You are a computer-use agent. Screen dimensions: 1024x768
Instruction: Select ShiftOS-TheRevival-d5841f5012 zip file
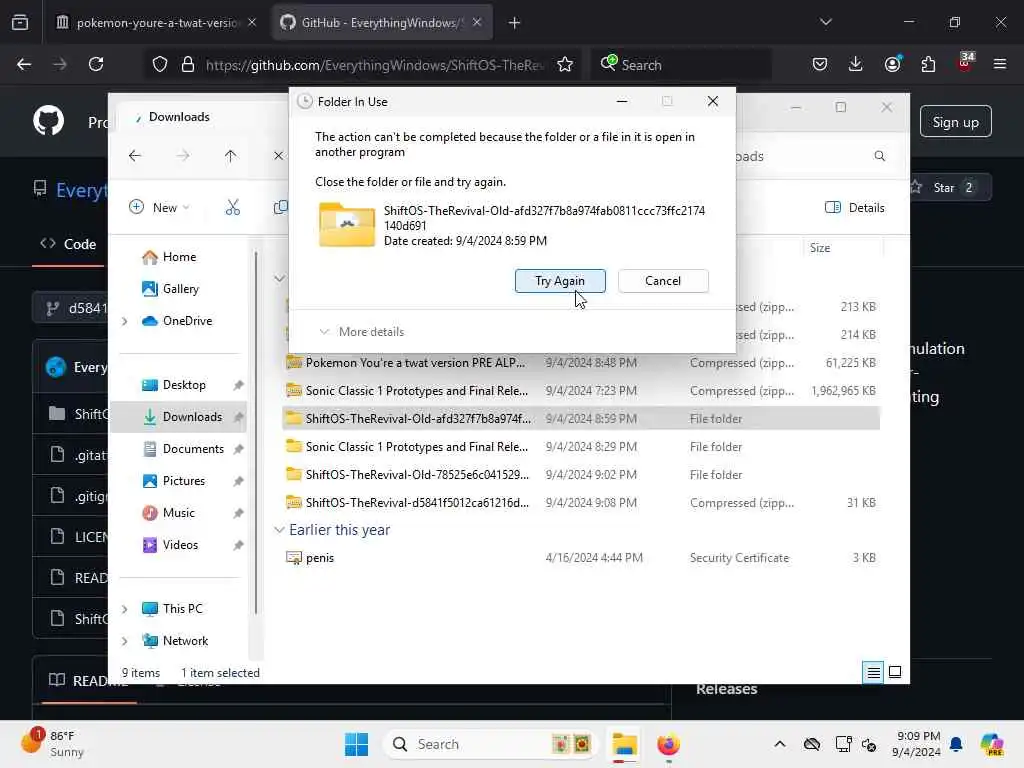point(581,503)
